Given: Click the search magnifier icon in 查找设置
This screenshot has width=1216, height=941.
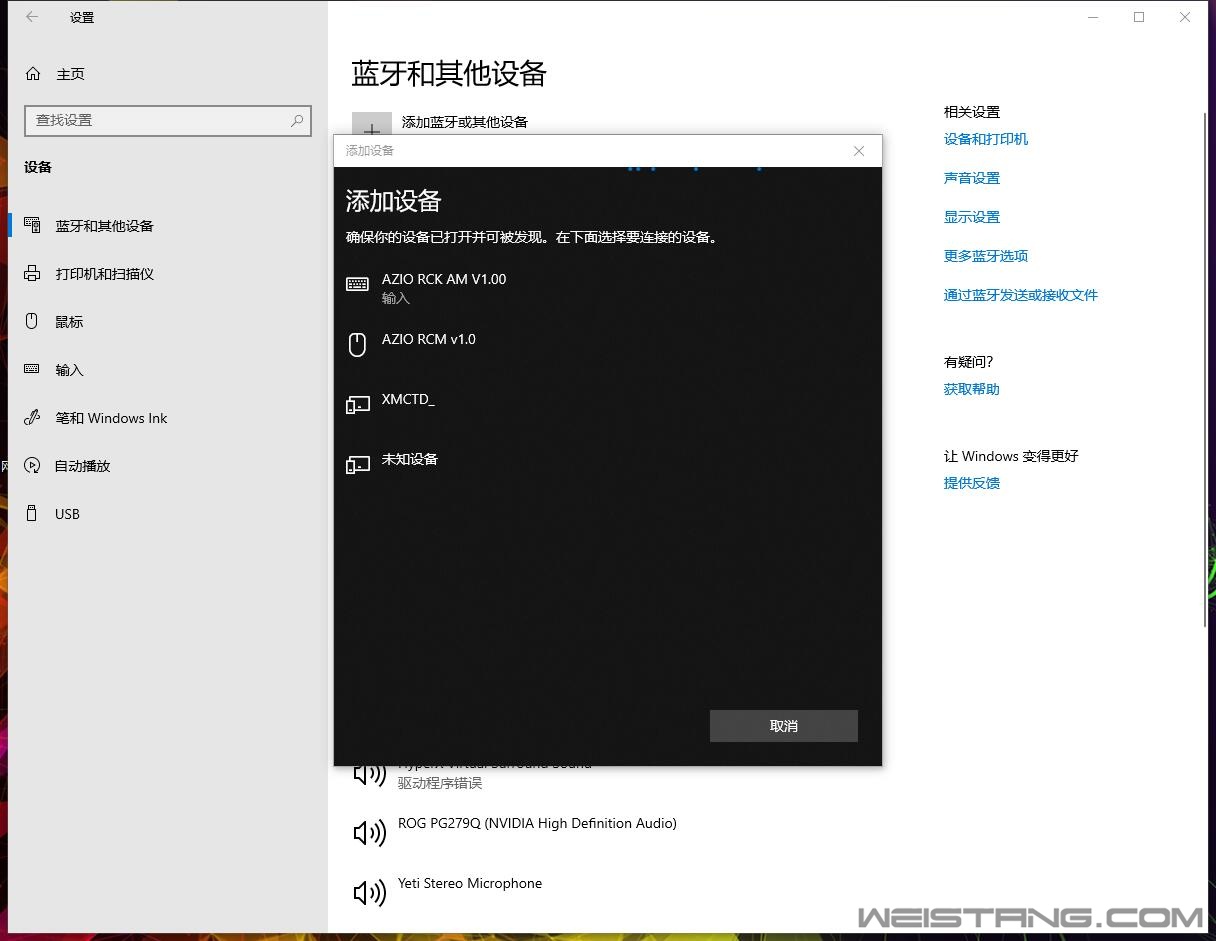Looking at the screenshot, I should [297, 120].
